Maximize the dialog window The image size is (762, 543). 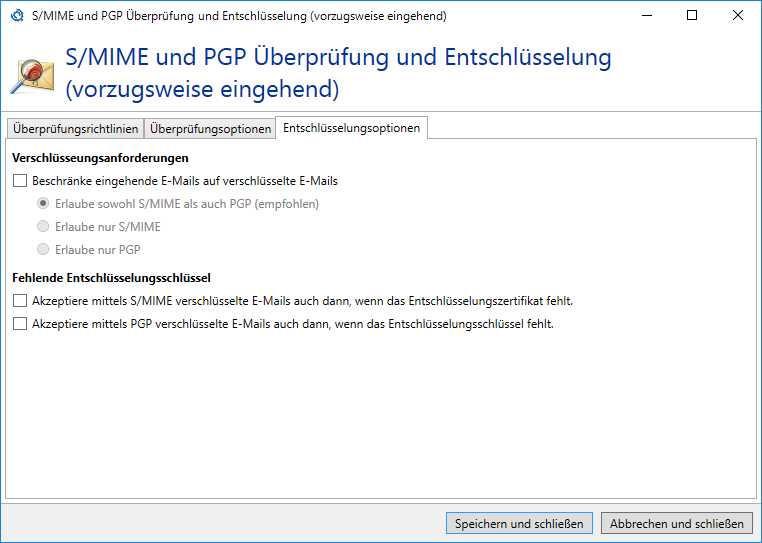pos(692,16)
